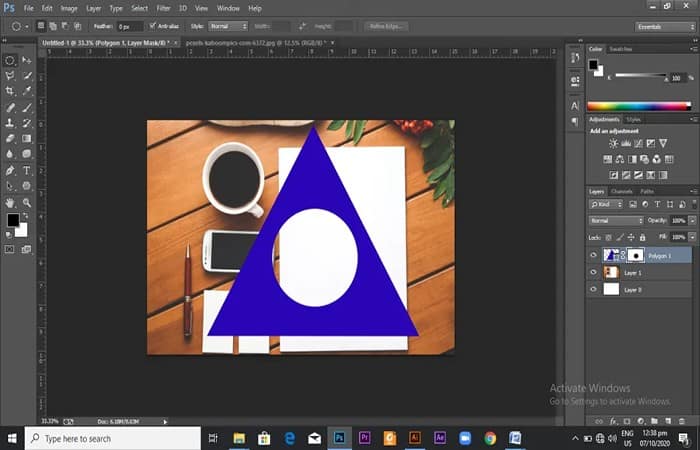Viewport: 700px width, 450px height.
Task: Click the foreground color swatch in toolbox
Action: point(13,220)
